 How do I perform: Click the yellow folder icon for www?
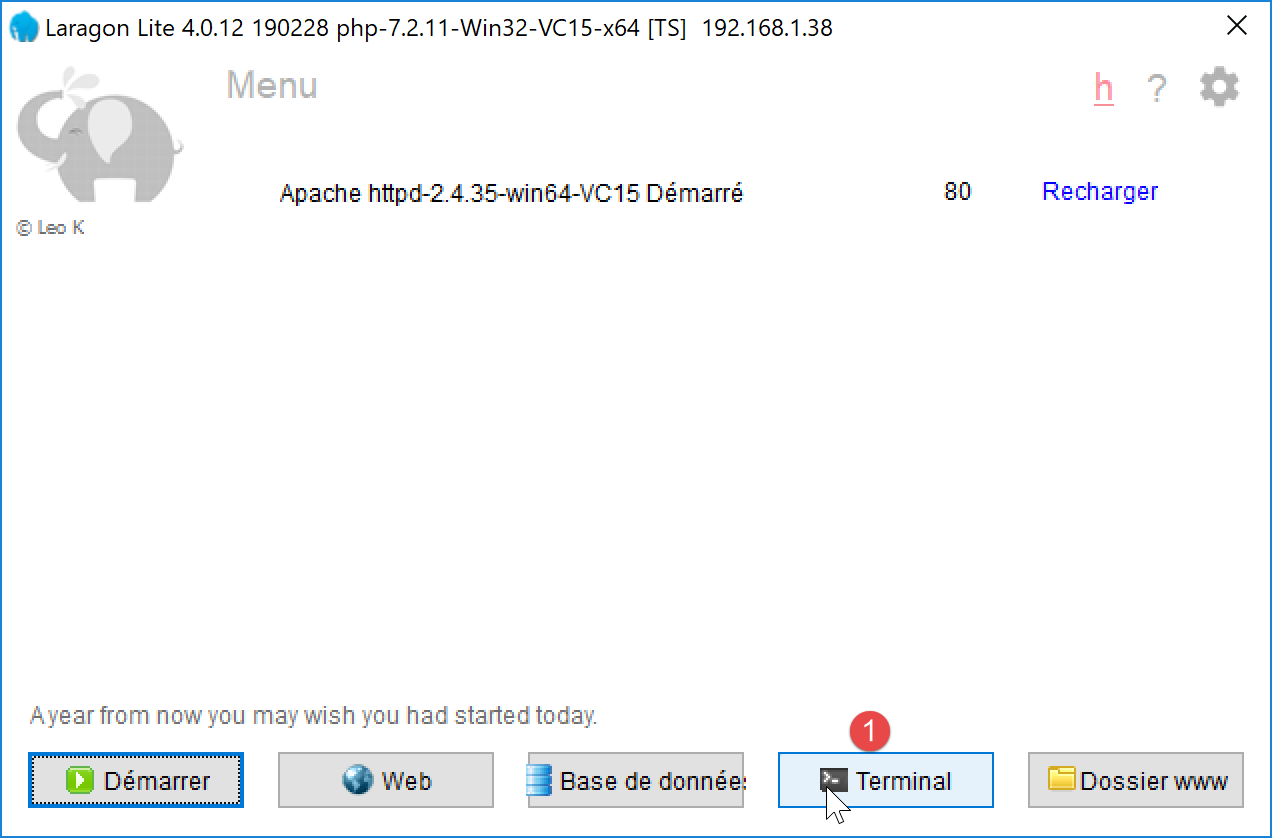coord(1062,779)
